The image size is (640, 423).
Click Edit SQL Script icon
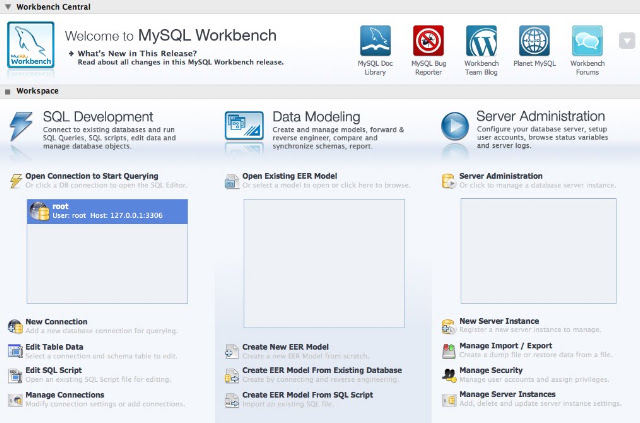click(x=15, y=375)
